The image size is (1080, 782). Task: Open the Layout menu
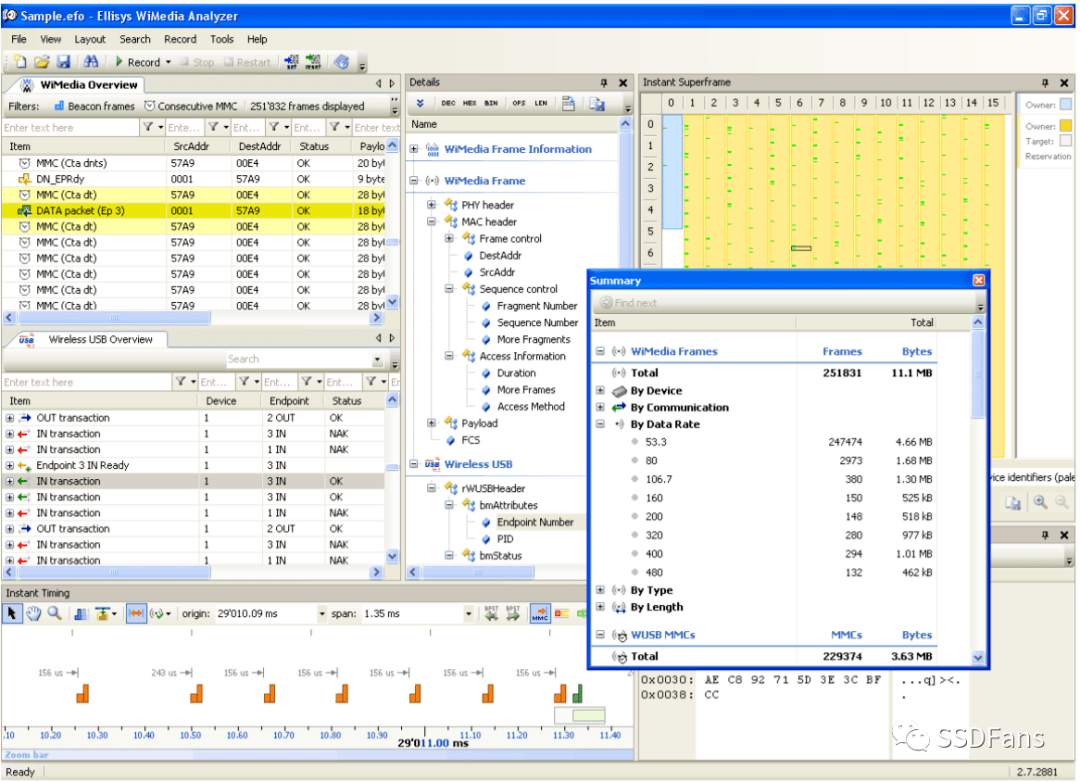click(x=90, y=39)
